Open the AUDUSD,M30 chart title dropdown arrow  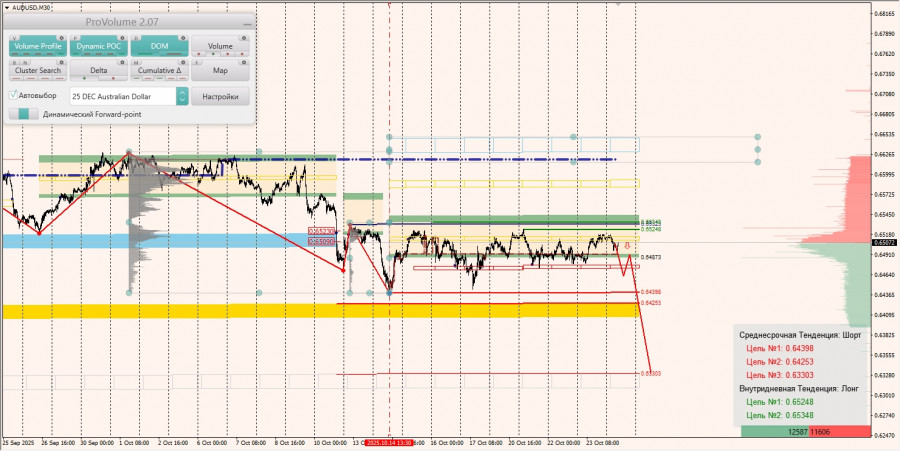6,7
